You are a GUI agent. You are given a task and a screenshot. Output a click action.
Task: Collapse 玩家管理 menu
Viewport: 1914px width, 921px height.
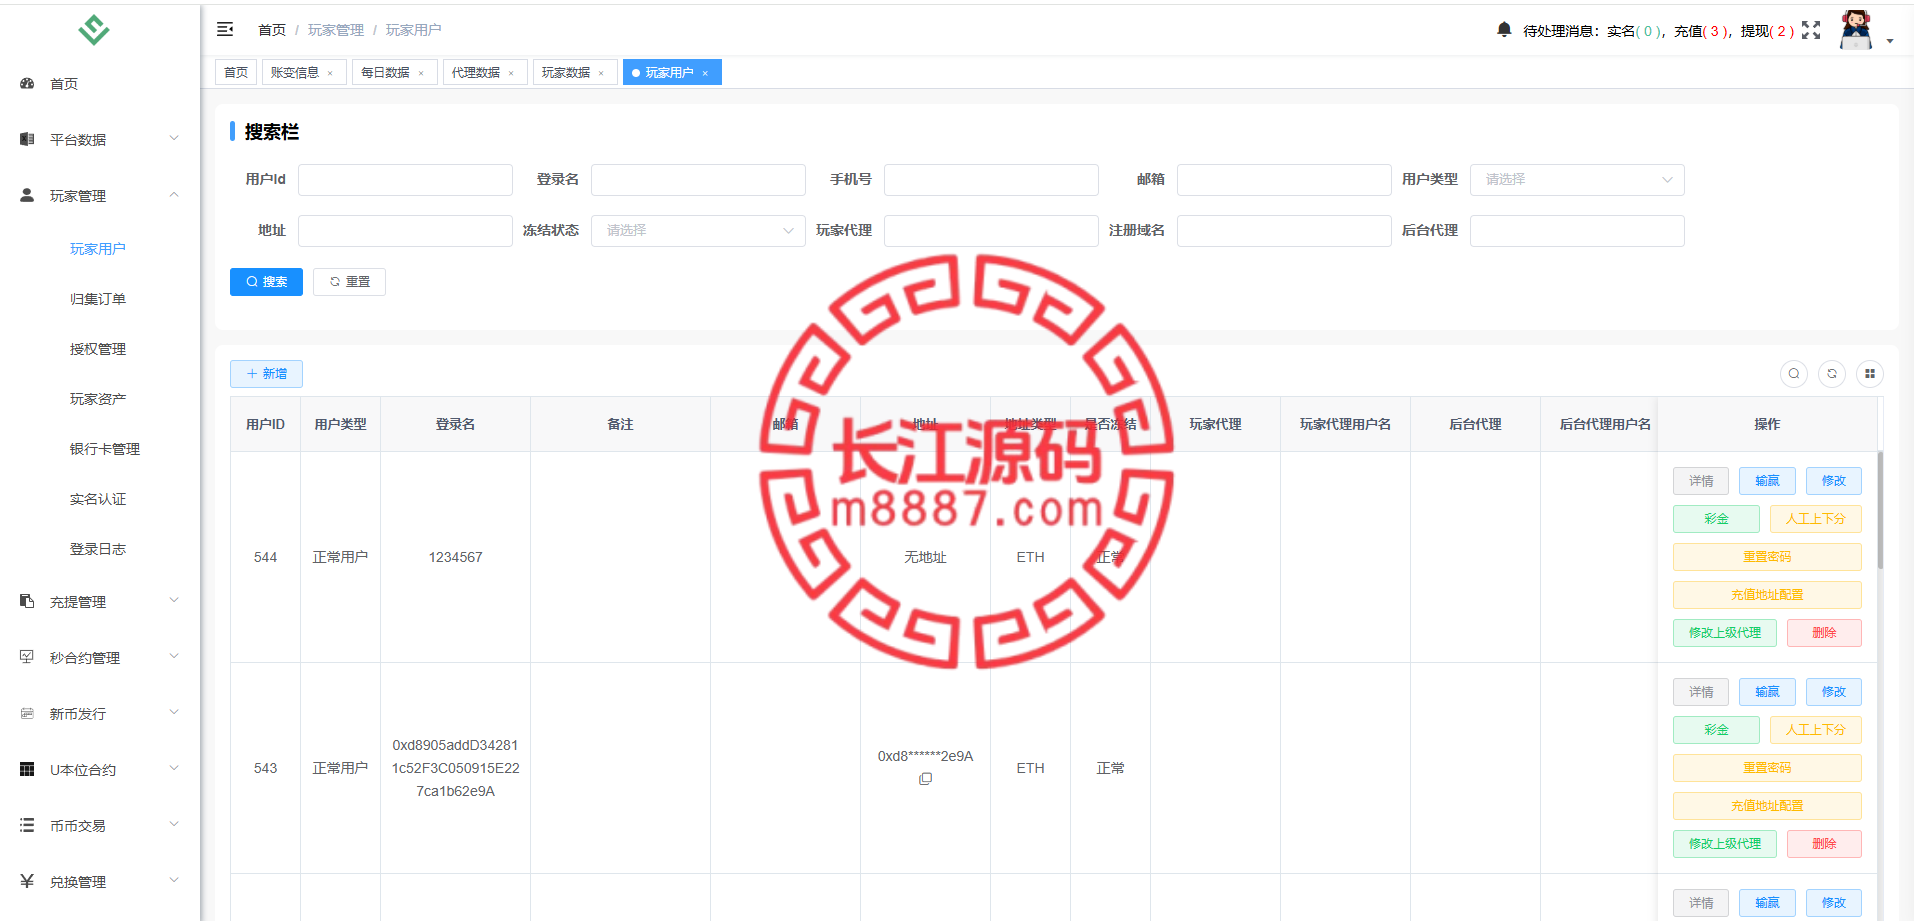[100, 196]
